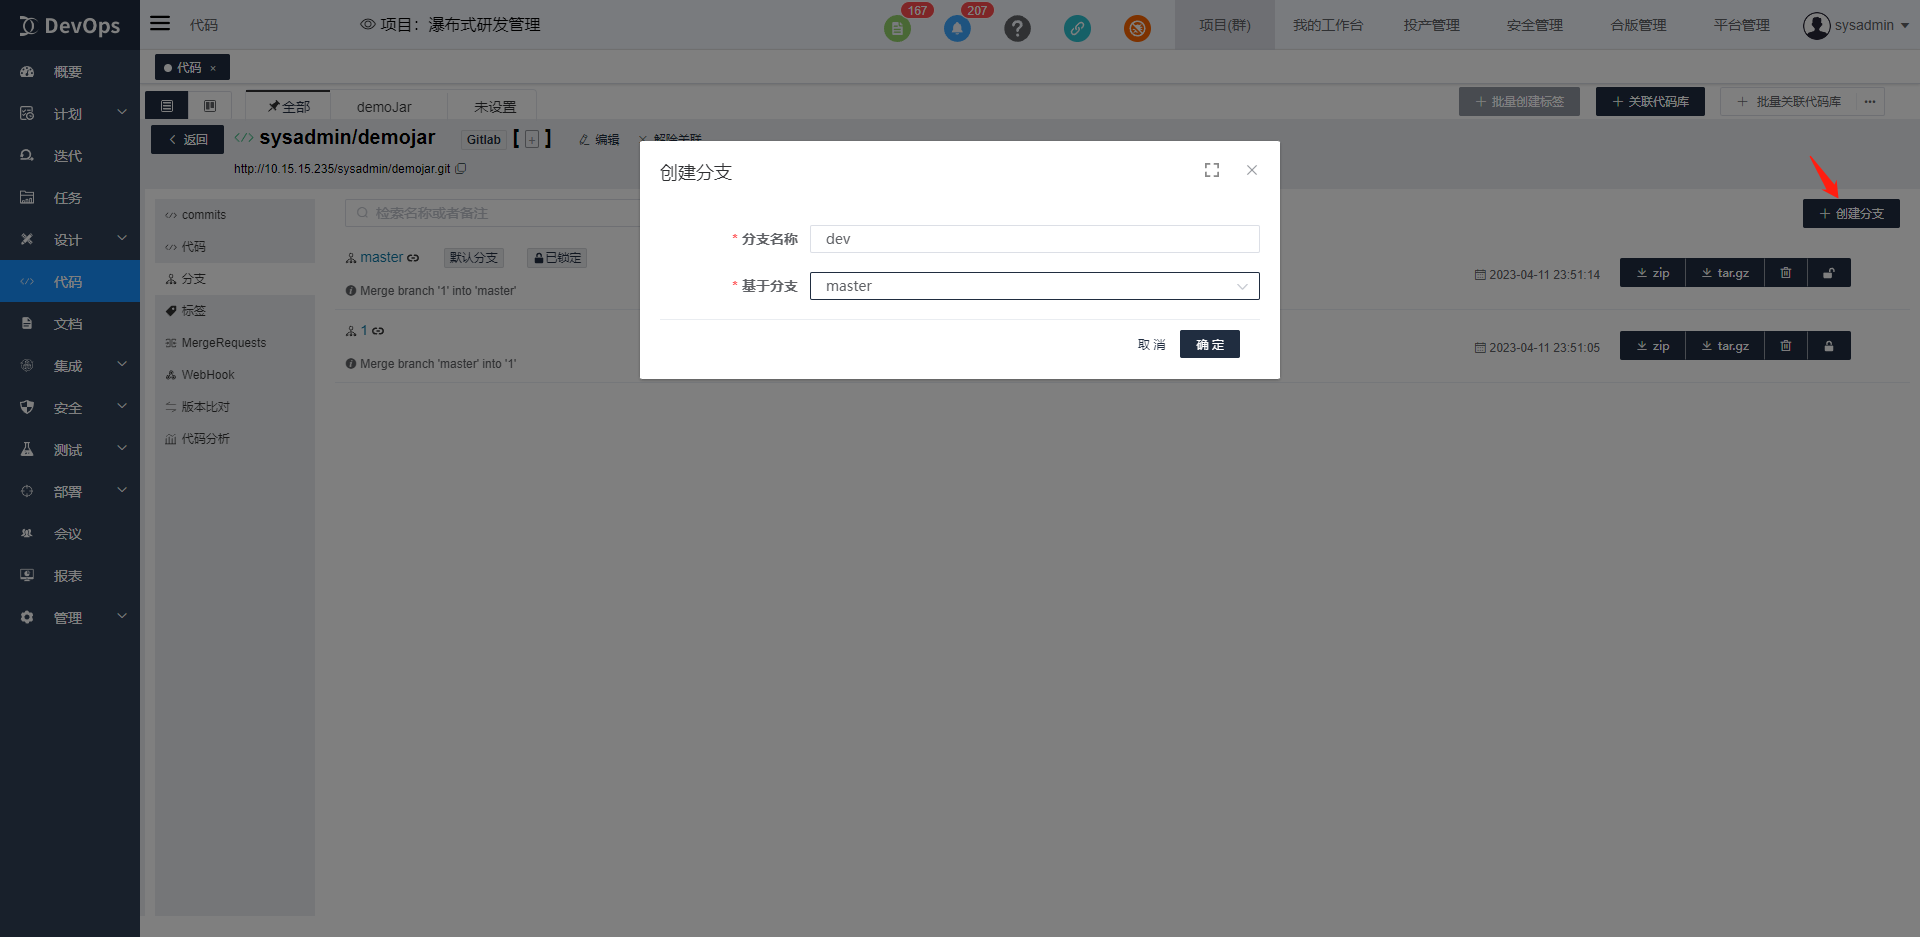Focus the branch search box
Viewport: 1920px width, 937px height.
493,213
